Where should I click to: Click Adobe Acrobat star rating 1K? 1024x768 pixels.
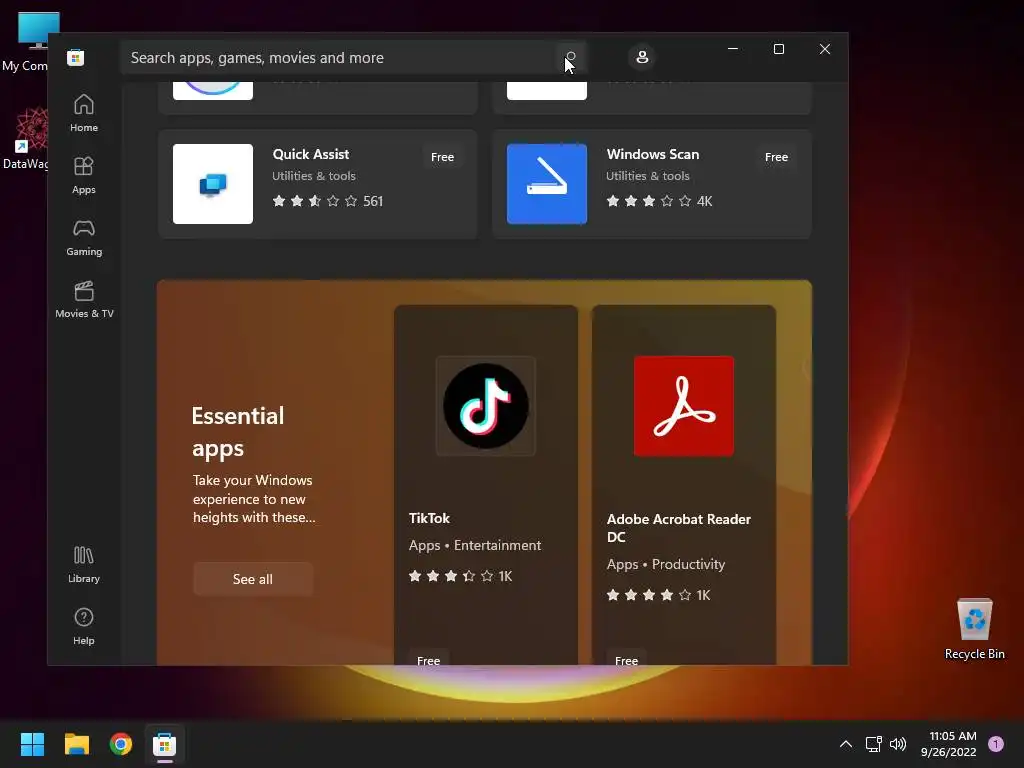click(658, 594)
